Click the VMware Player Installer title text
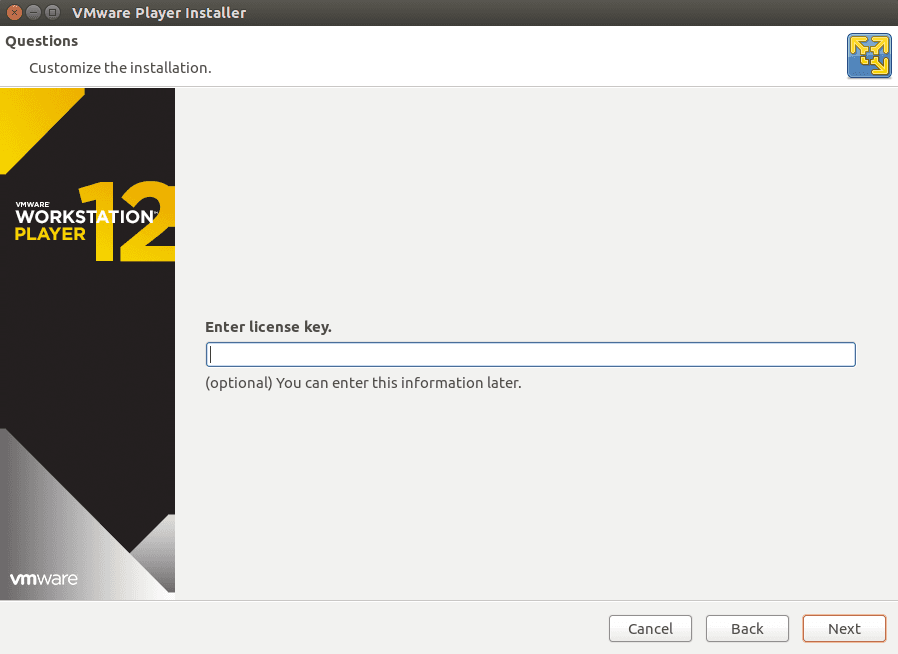 [158, 12]
